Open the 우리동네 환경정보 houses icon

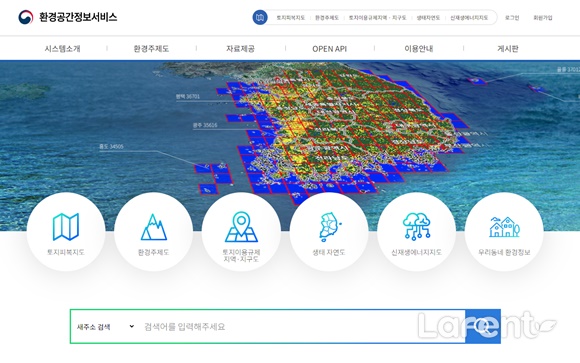[504, 227]
